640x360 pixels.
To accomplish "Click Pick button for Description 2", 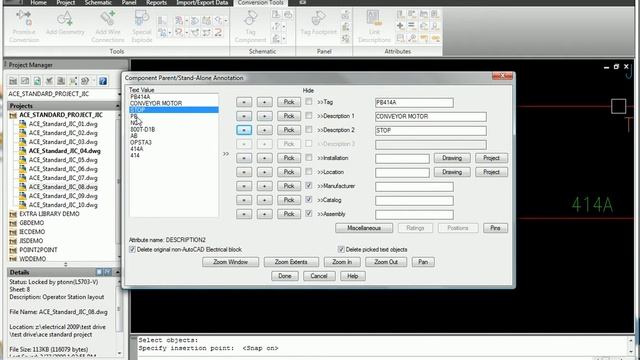I will point(289,130).
